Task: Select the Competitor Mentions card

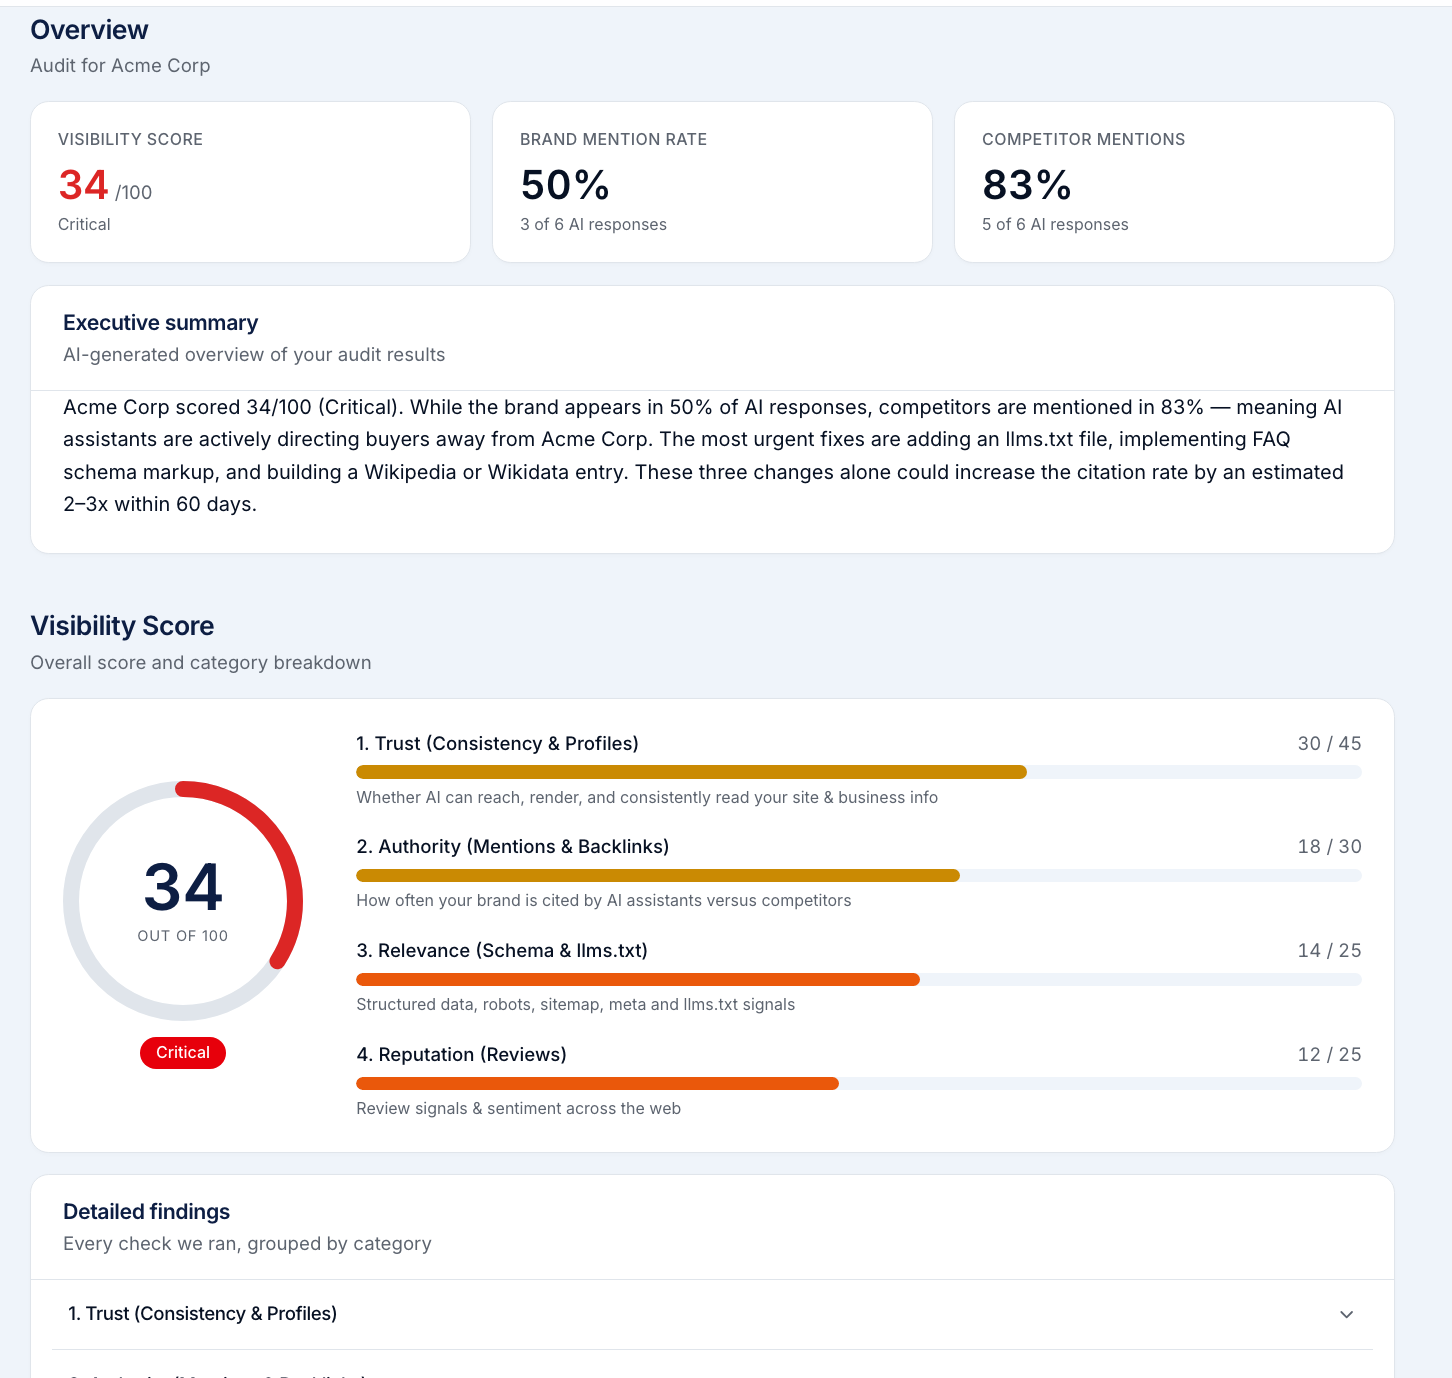Action: (x=1174, y=182)
